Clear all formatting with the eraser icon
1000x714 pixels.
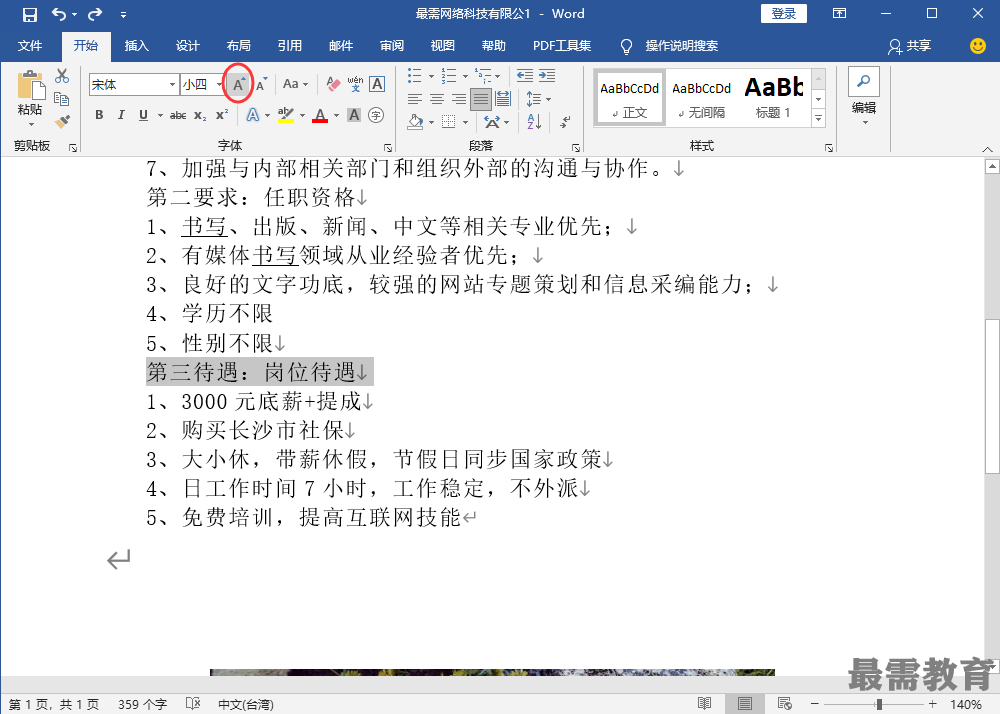(333, 84)
